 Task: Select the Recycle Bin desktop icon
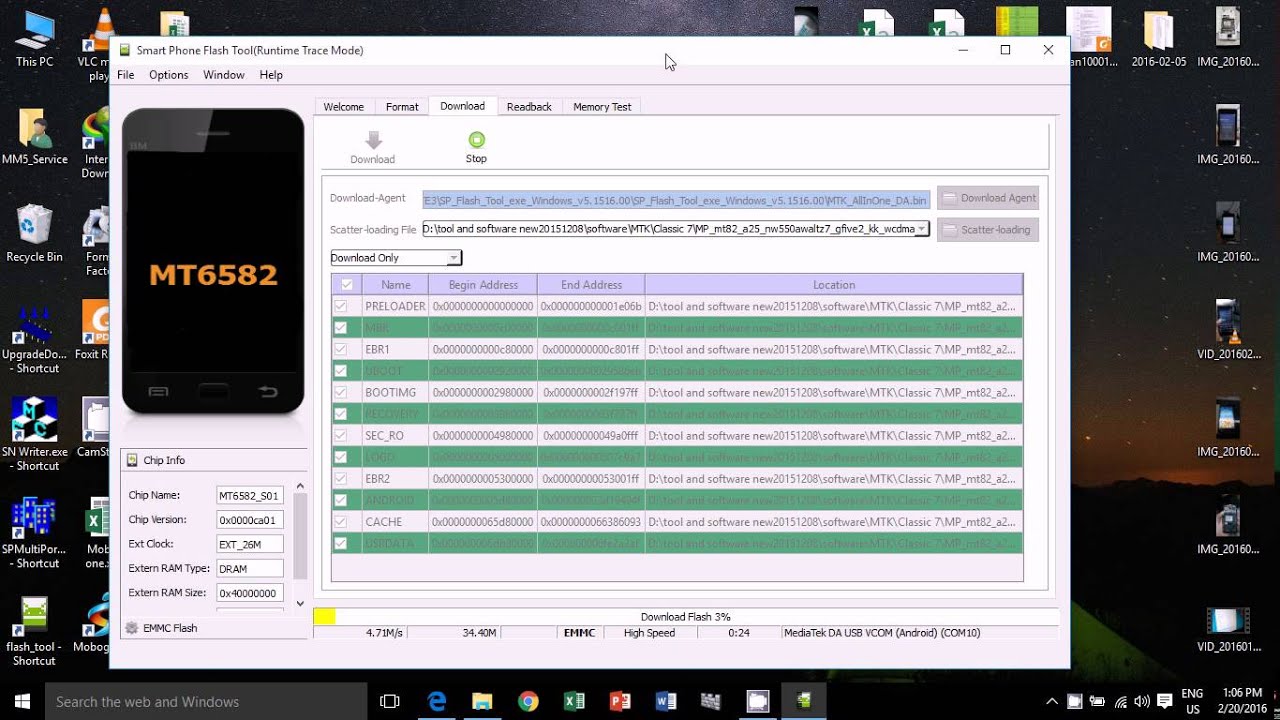[34, 235]
